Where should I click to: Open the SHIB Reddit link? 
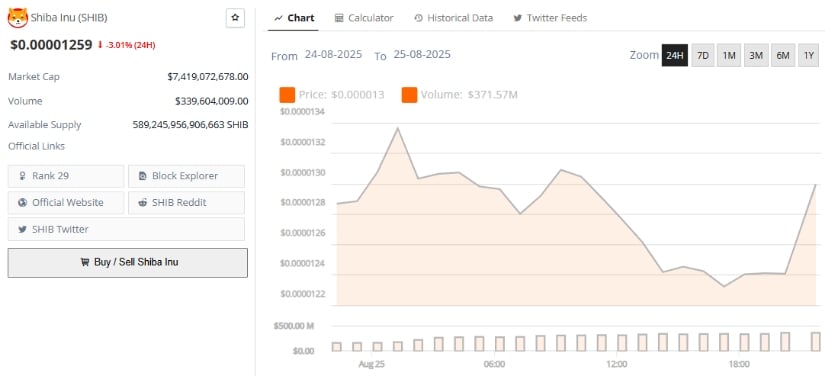(186, 202)
